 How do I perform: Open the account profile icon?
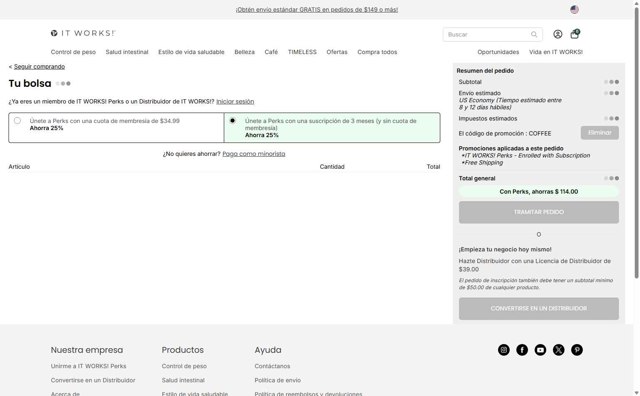point(558,34)
